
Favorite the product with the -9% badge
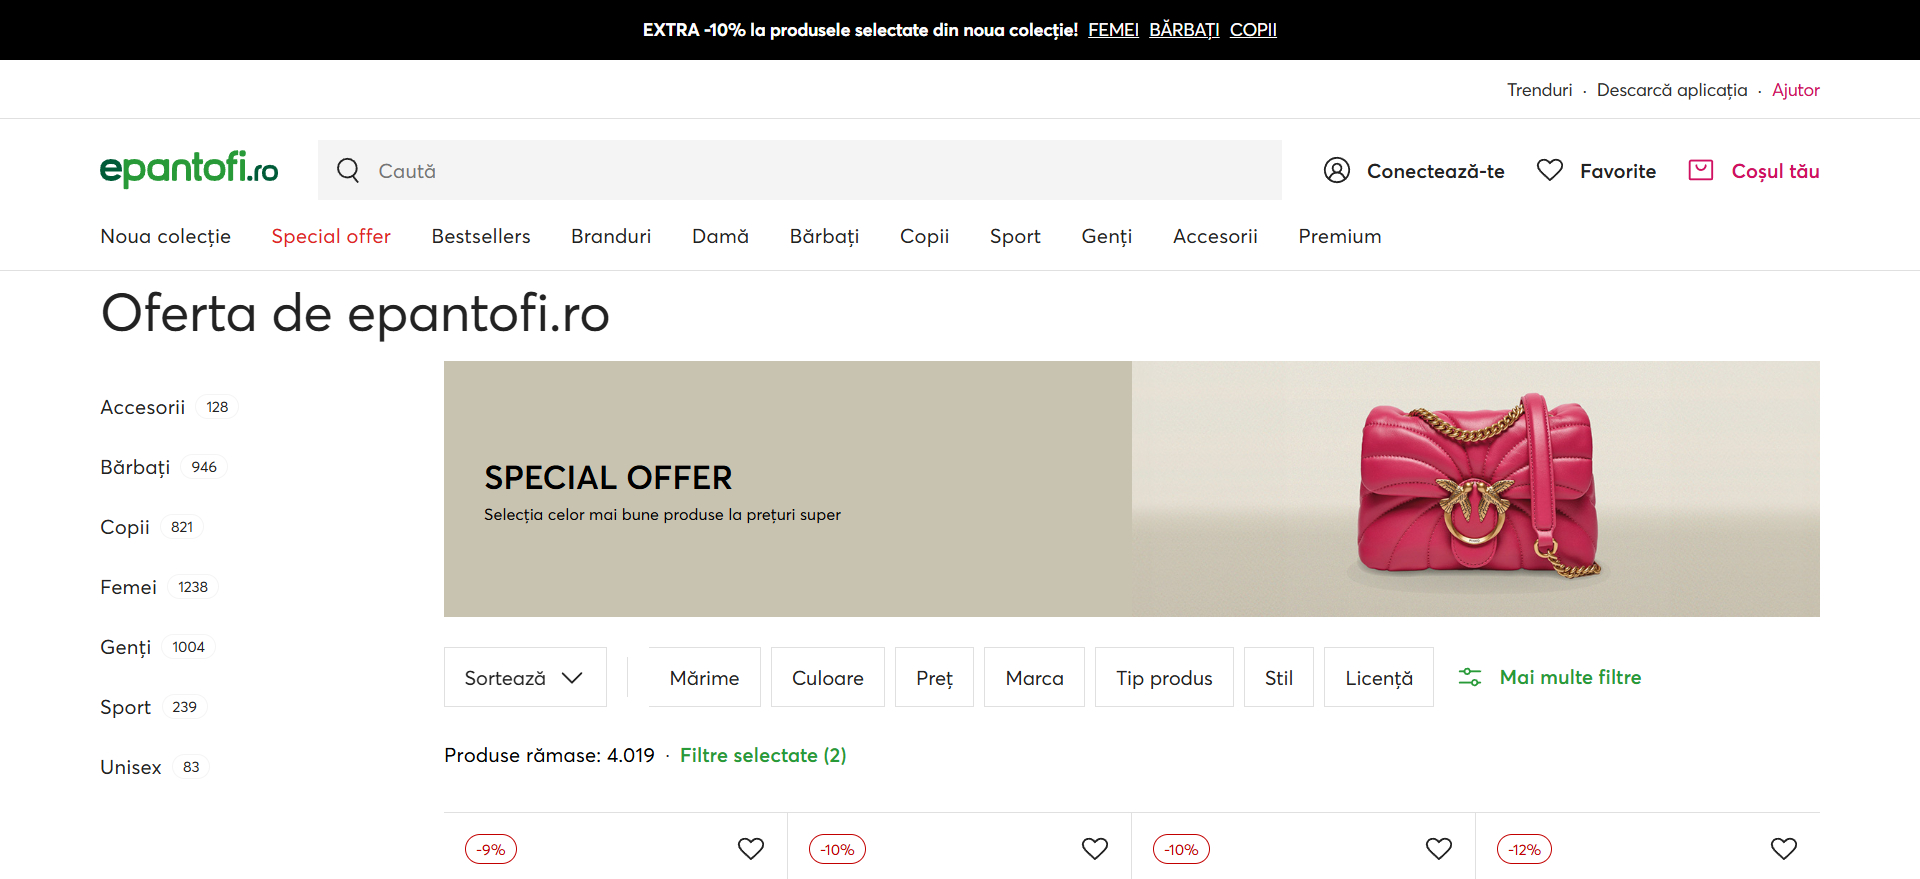point(751,849)
